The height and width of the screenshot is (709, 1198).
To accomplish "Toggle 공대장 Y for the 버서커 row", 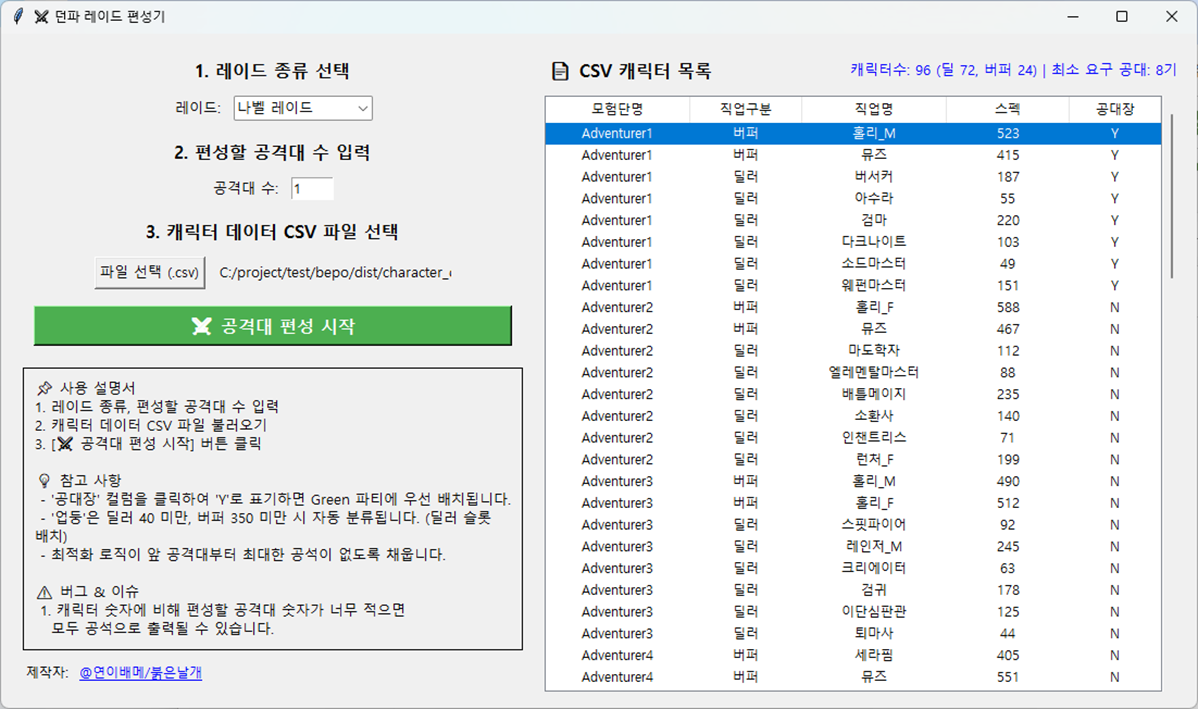I will [x=1114, y=177].
